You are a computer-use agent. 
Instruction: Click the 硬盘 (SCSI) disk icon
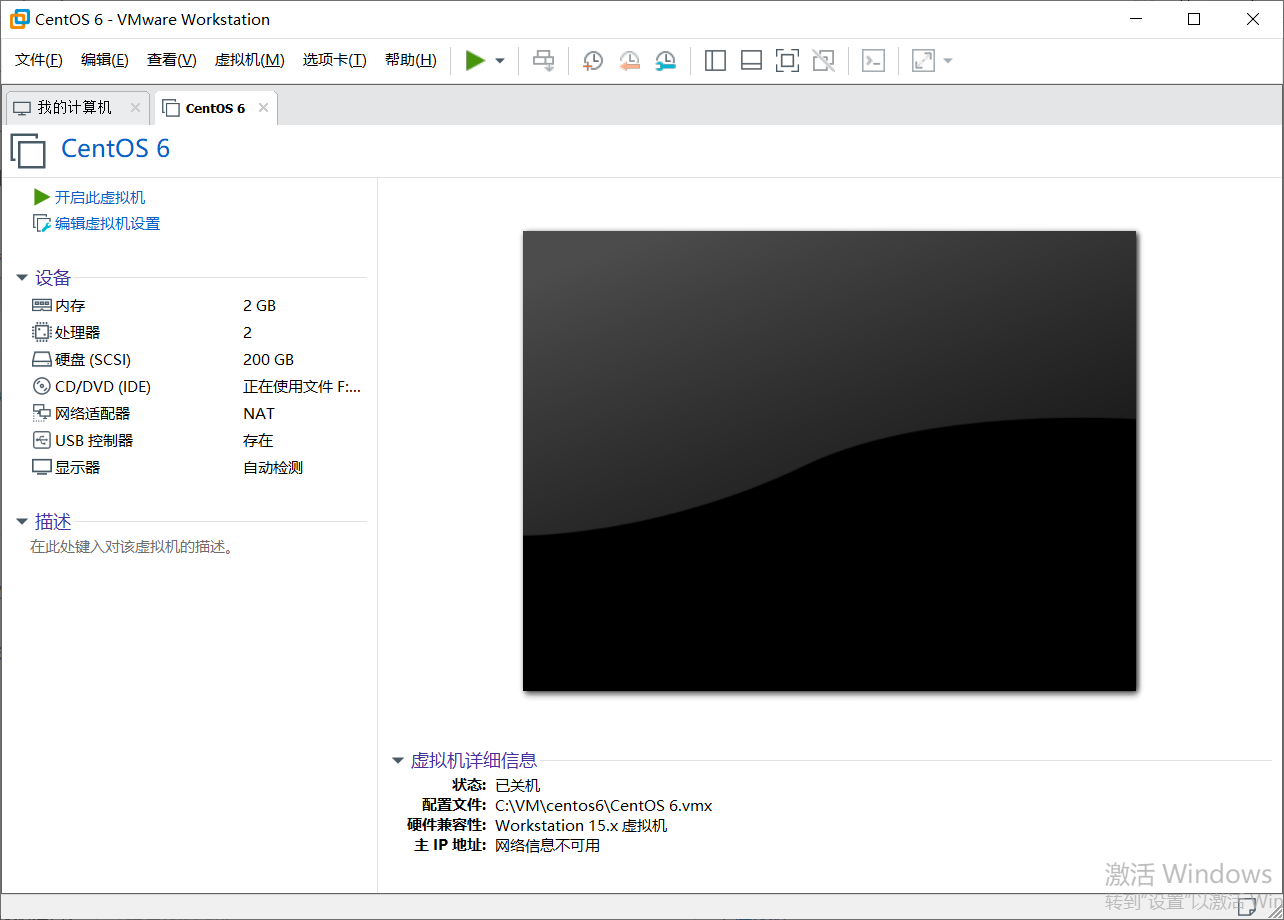(x=41, y=359)
